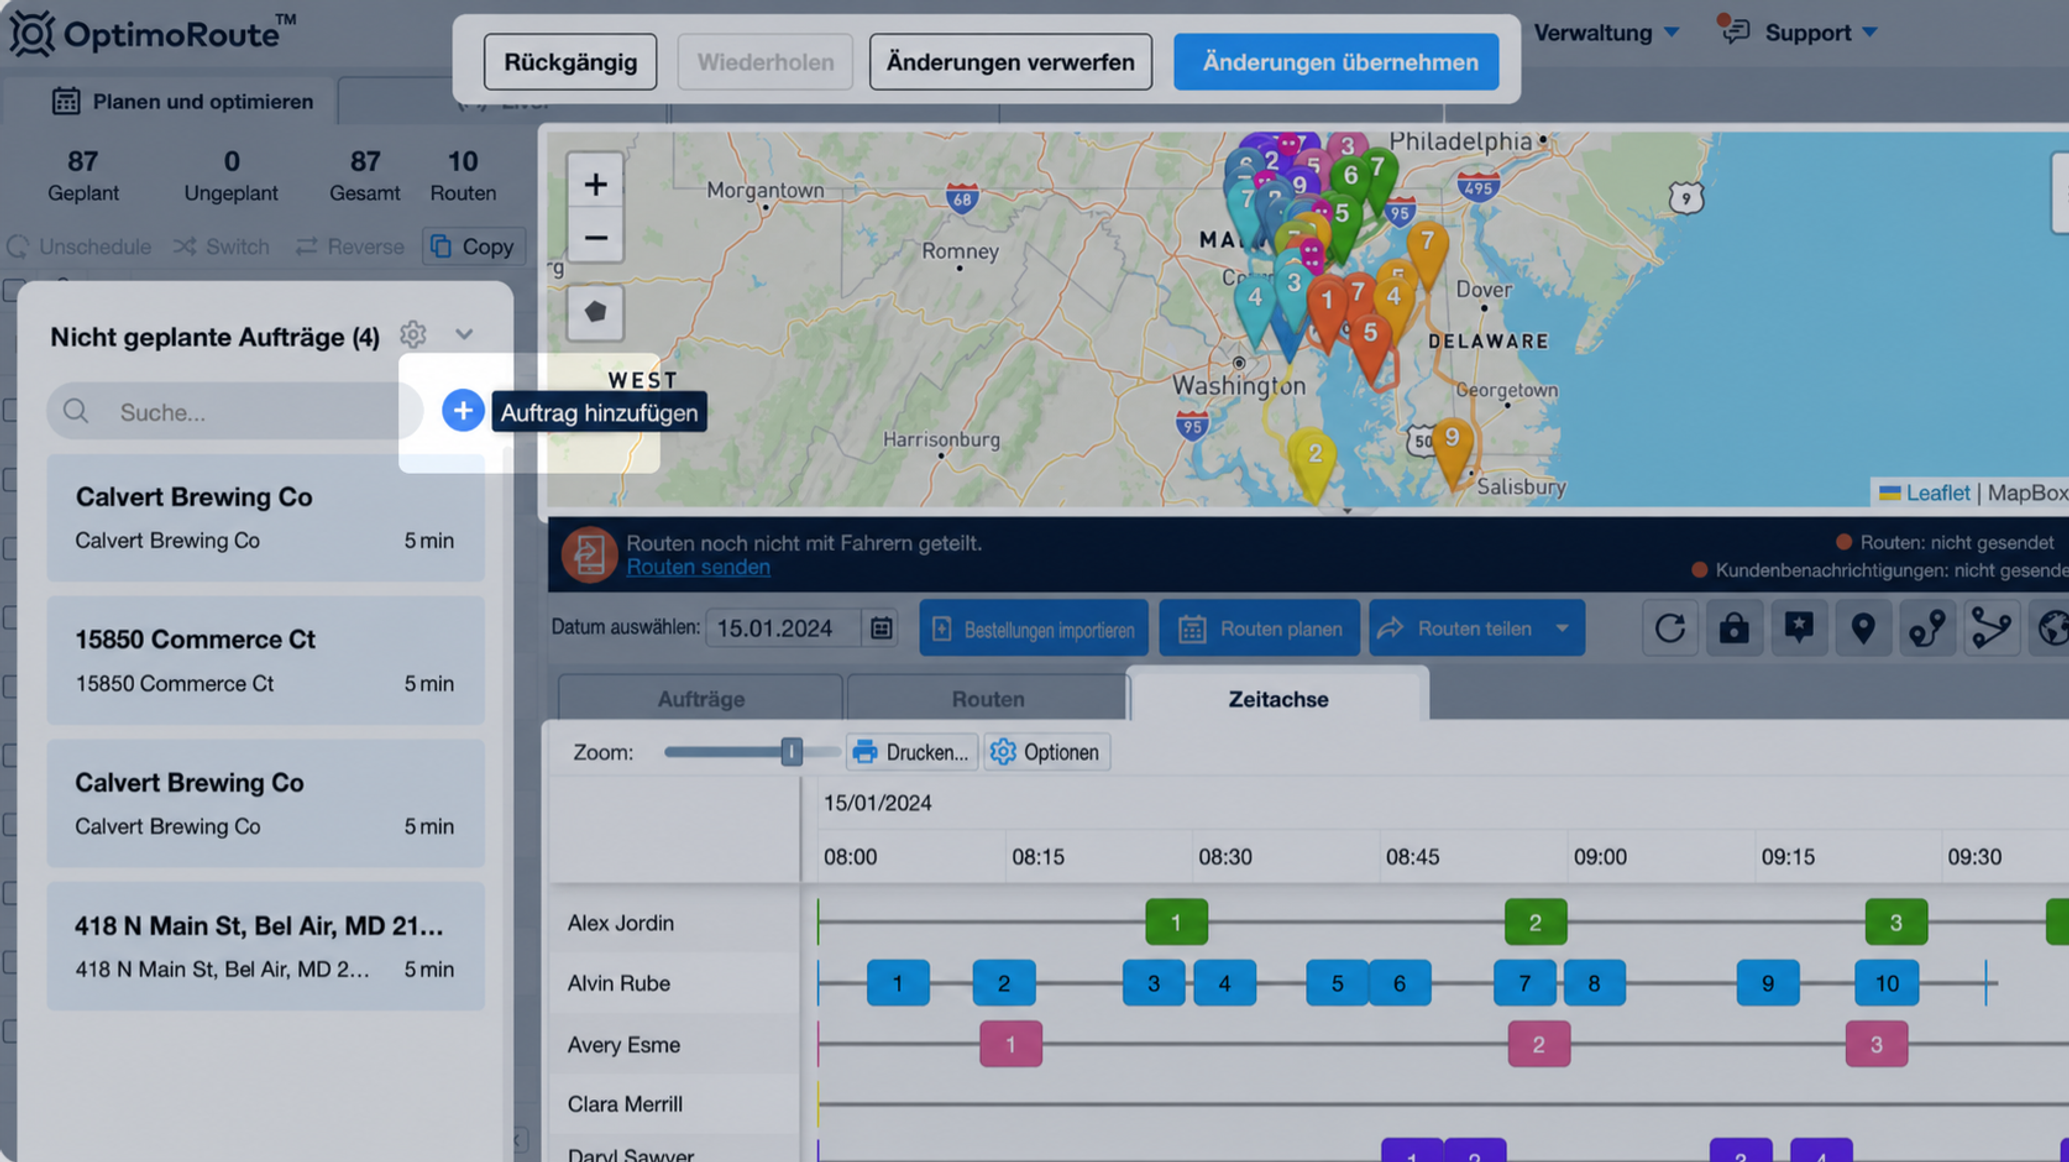The width and height of the screenshot is (2069, 1162).
Task: Click the map pin icon in toolbar
Action: pos(1862,628)
